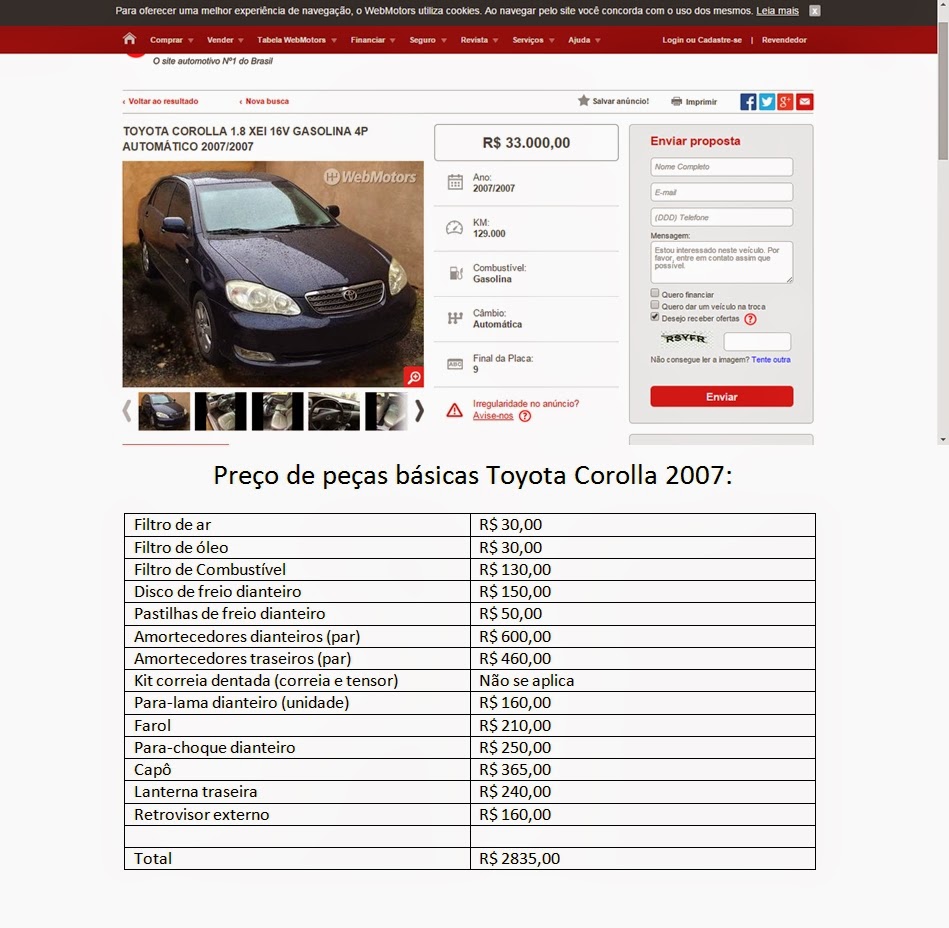Expand the Financiar menu

pyautogui.click(x=373, y=40)
